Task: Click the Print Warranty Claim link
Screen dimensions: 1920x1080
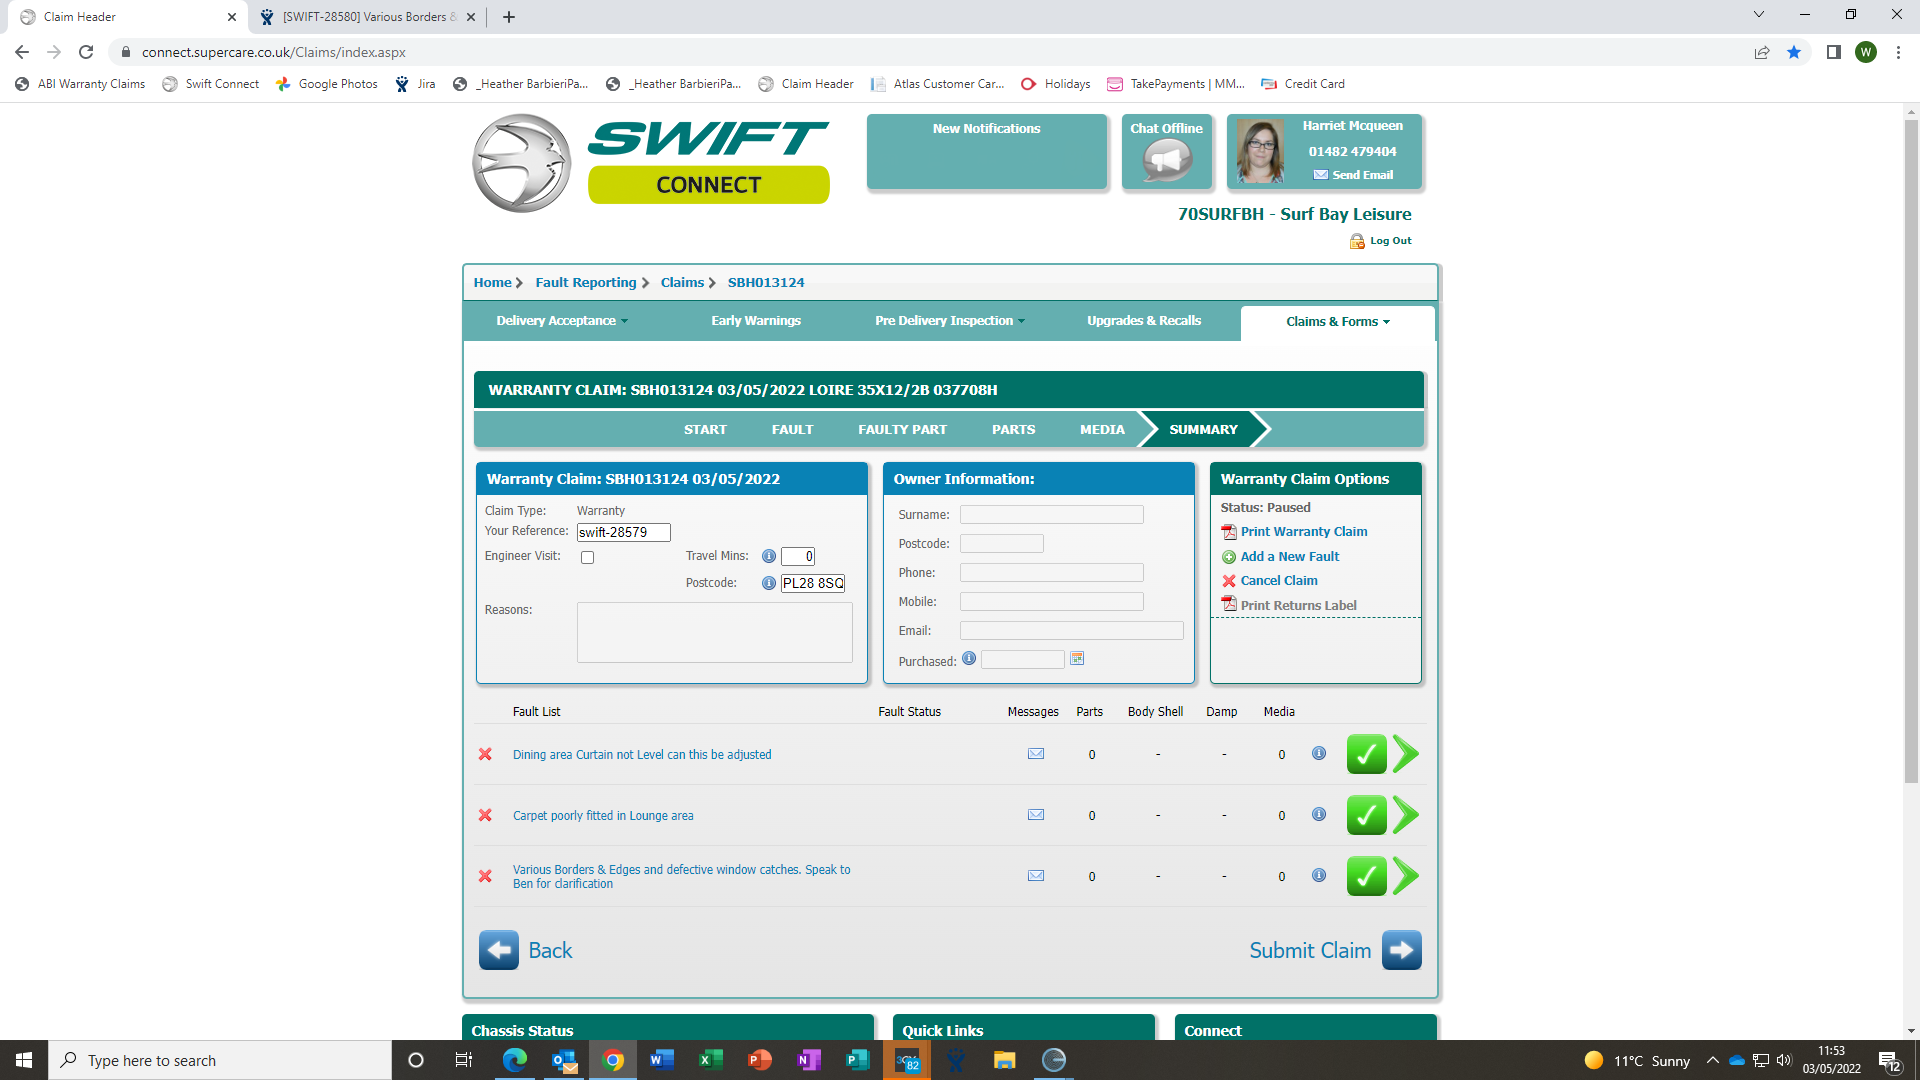Action: (x=1303, y=532)
